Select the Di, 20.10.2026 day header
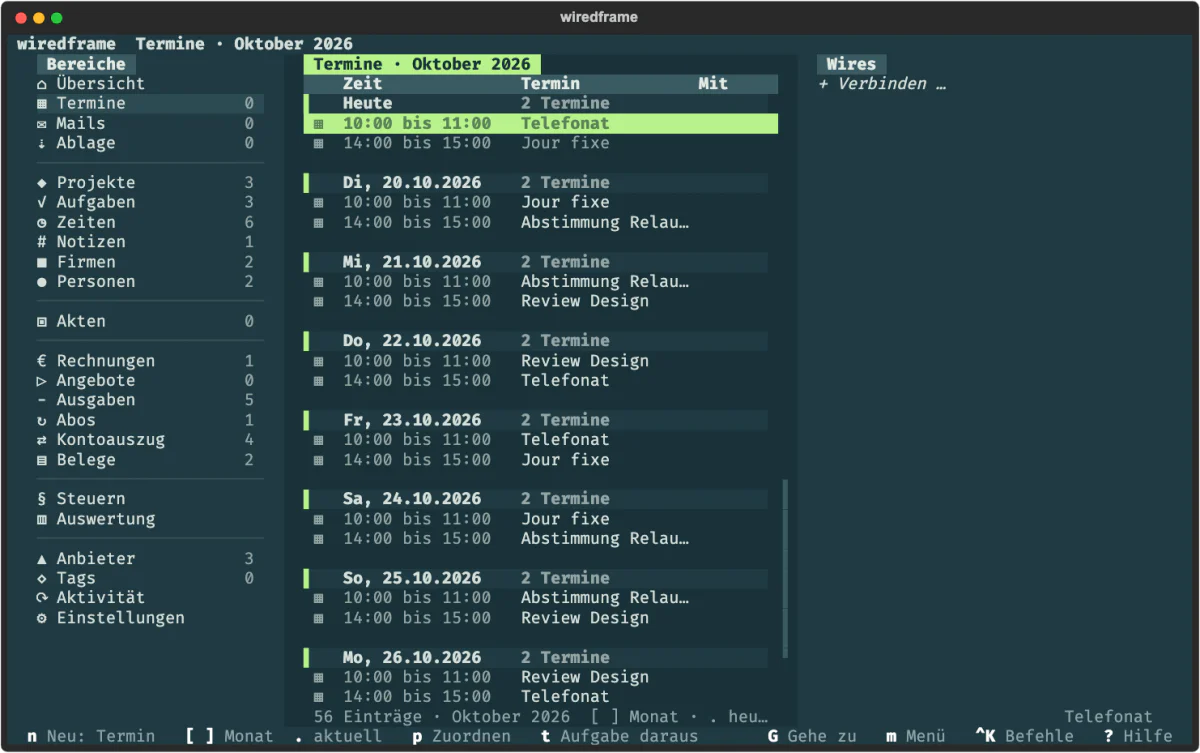 (x=536, y=183)
